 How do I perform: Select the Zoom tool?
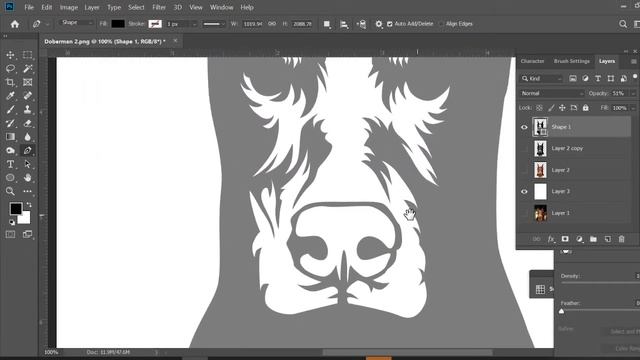(x=10, y=191)
